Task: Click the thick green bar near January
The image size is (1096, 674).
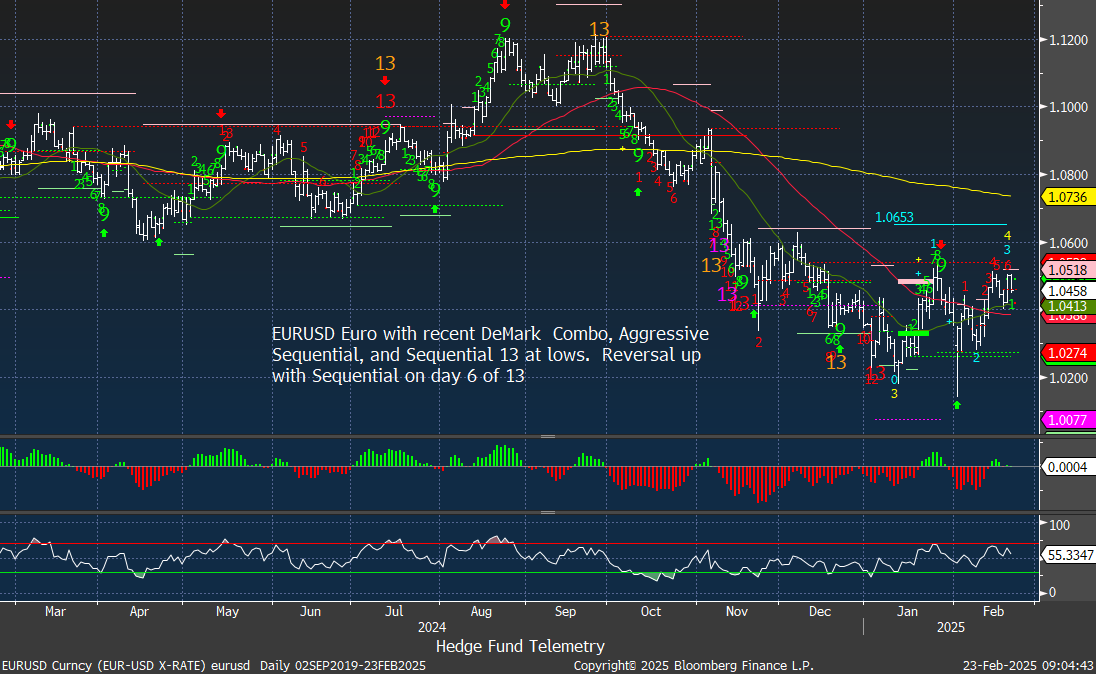Action: 913,334
